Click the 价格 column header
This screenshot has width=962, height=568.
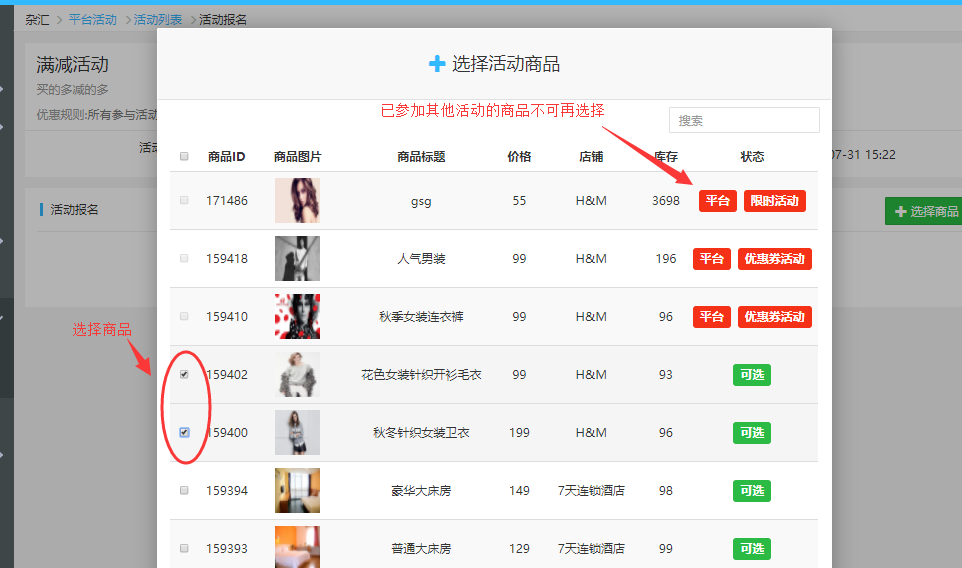tap(519, 156)
